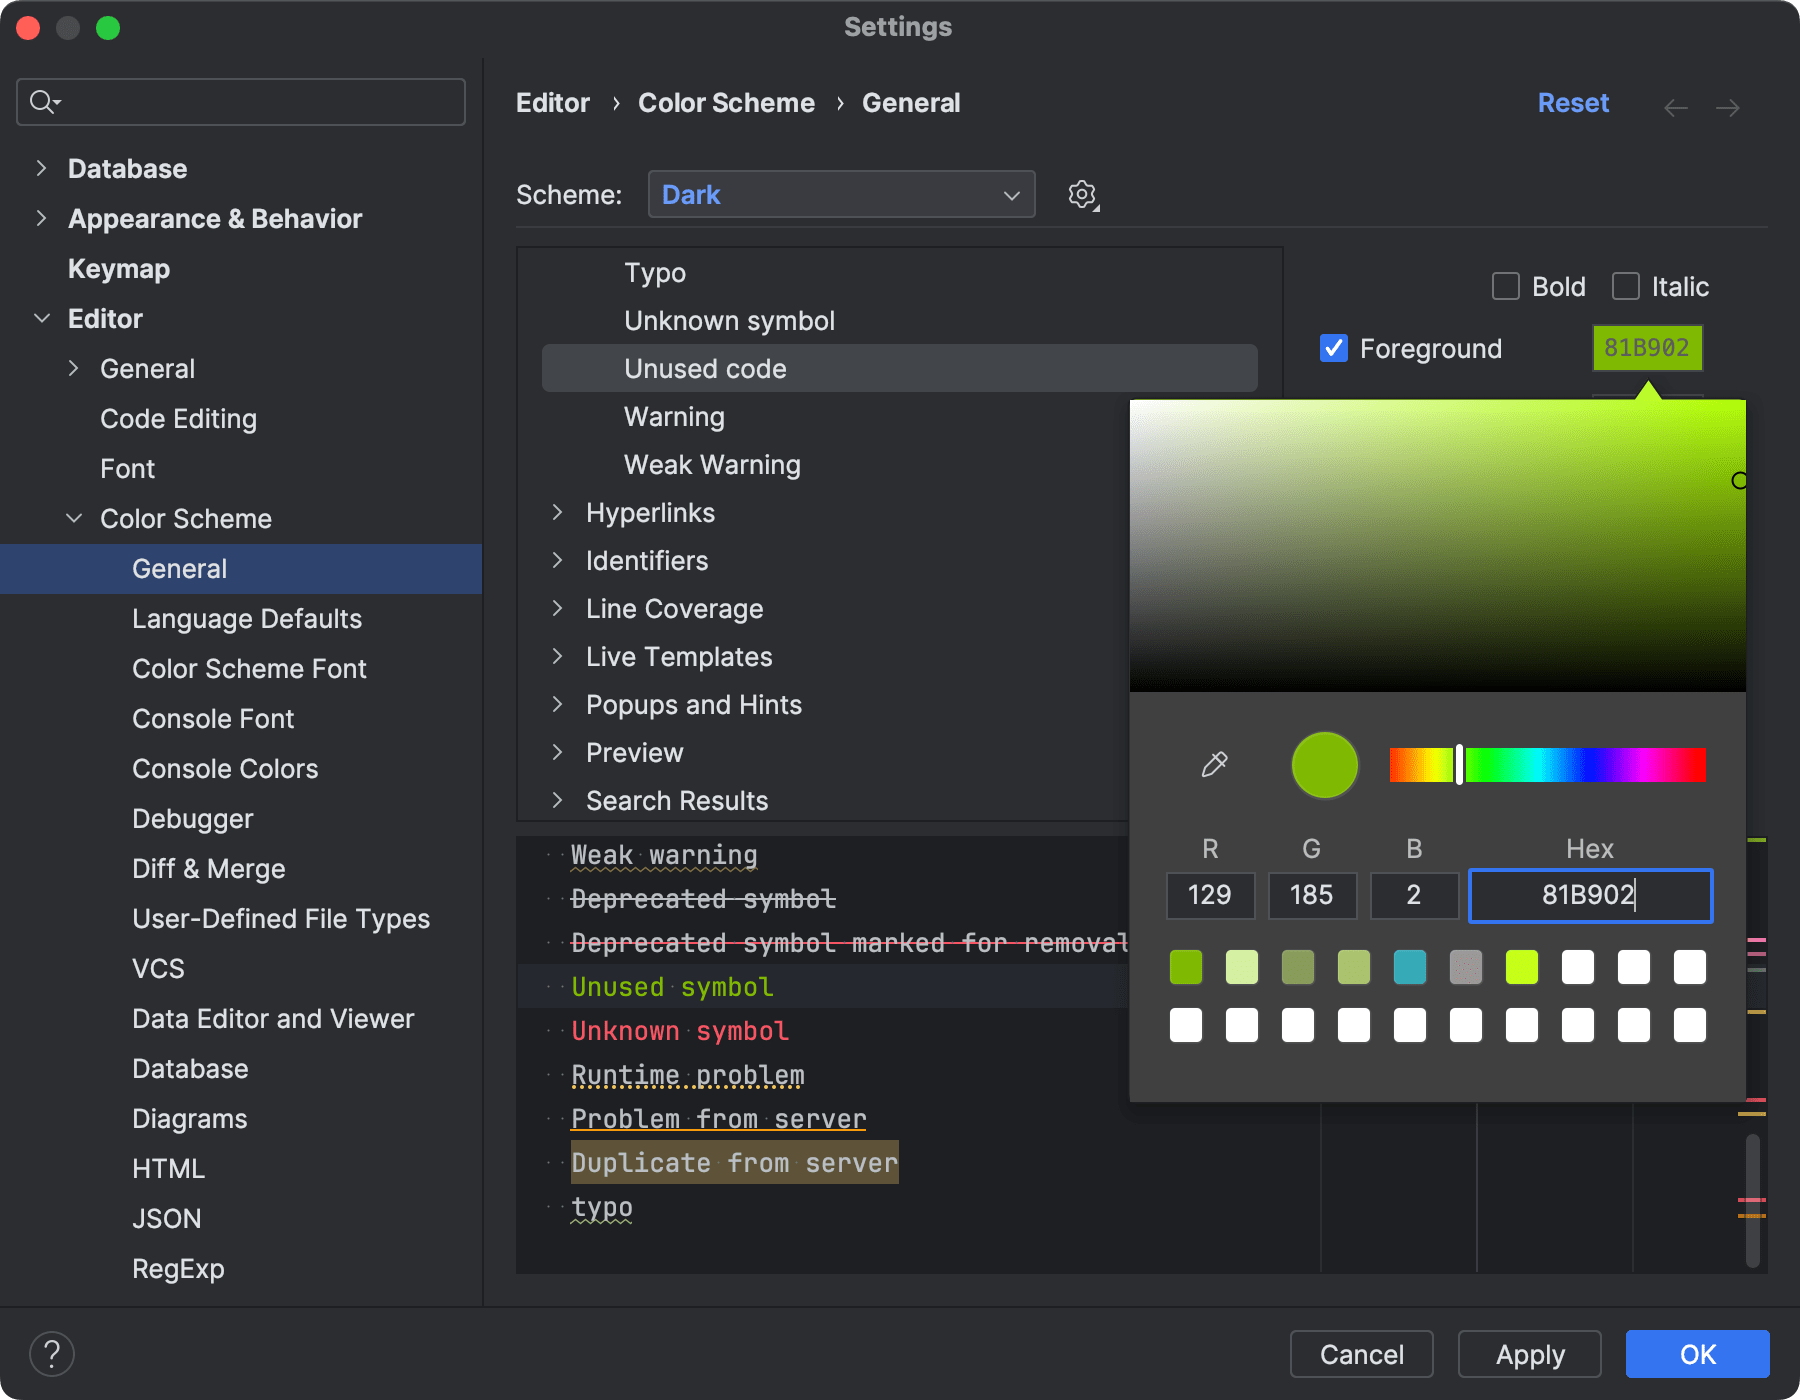Click the Reset link
This screenshot has width=1800, height=1400.
point(1572,102)
